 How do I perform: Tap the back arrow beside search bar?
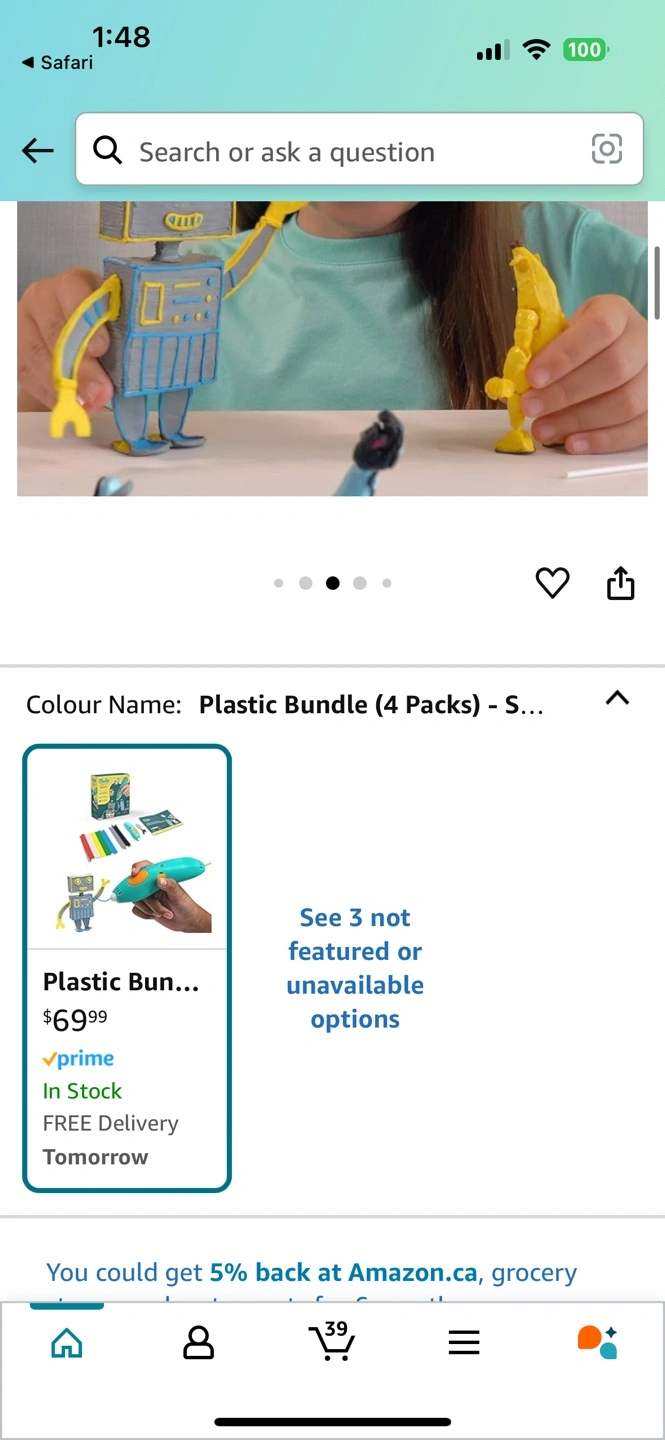38,150
